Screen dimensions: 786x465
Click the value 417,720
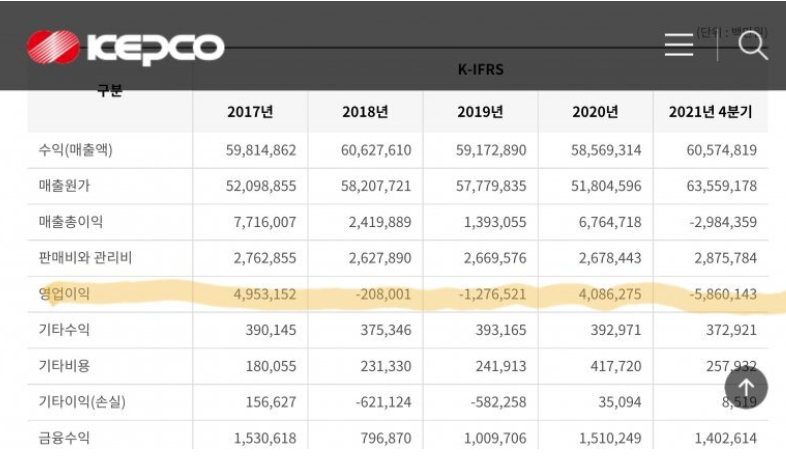616,366
